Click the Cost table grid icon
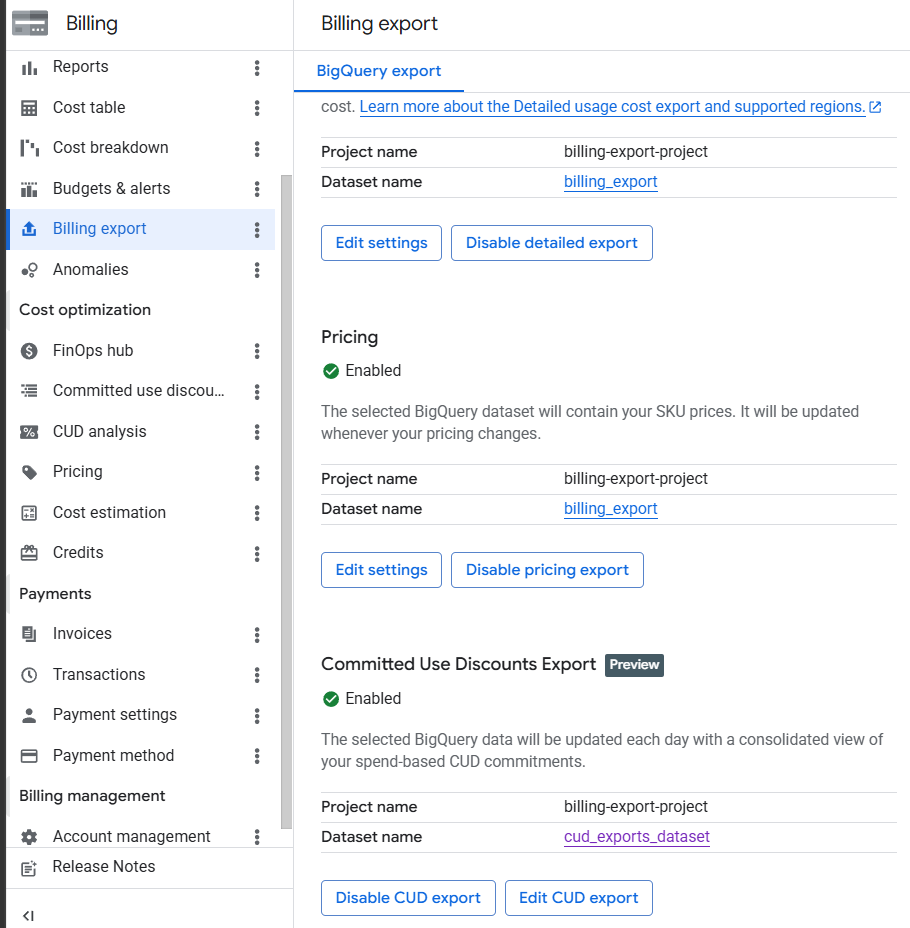This screenshot has width=910, height=928. pos(29,108)
